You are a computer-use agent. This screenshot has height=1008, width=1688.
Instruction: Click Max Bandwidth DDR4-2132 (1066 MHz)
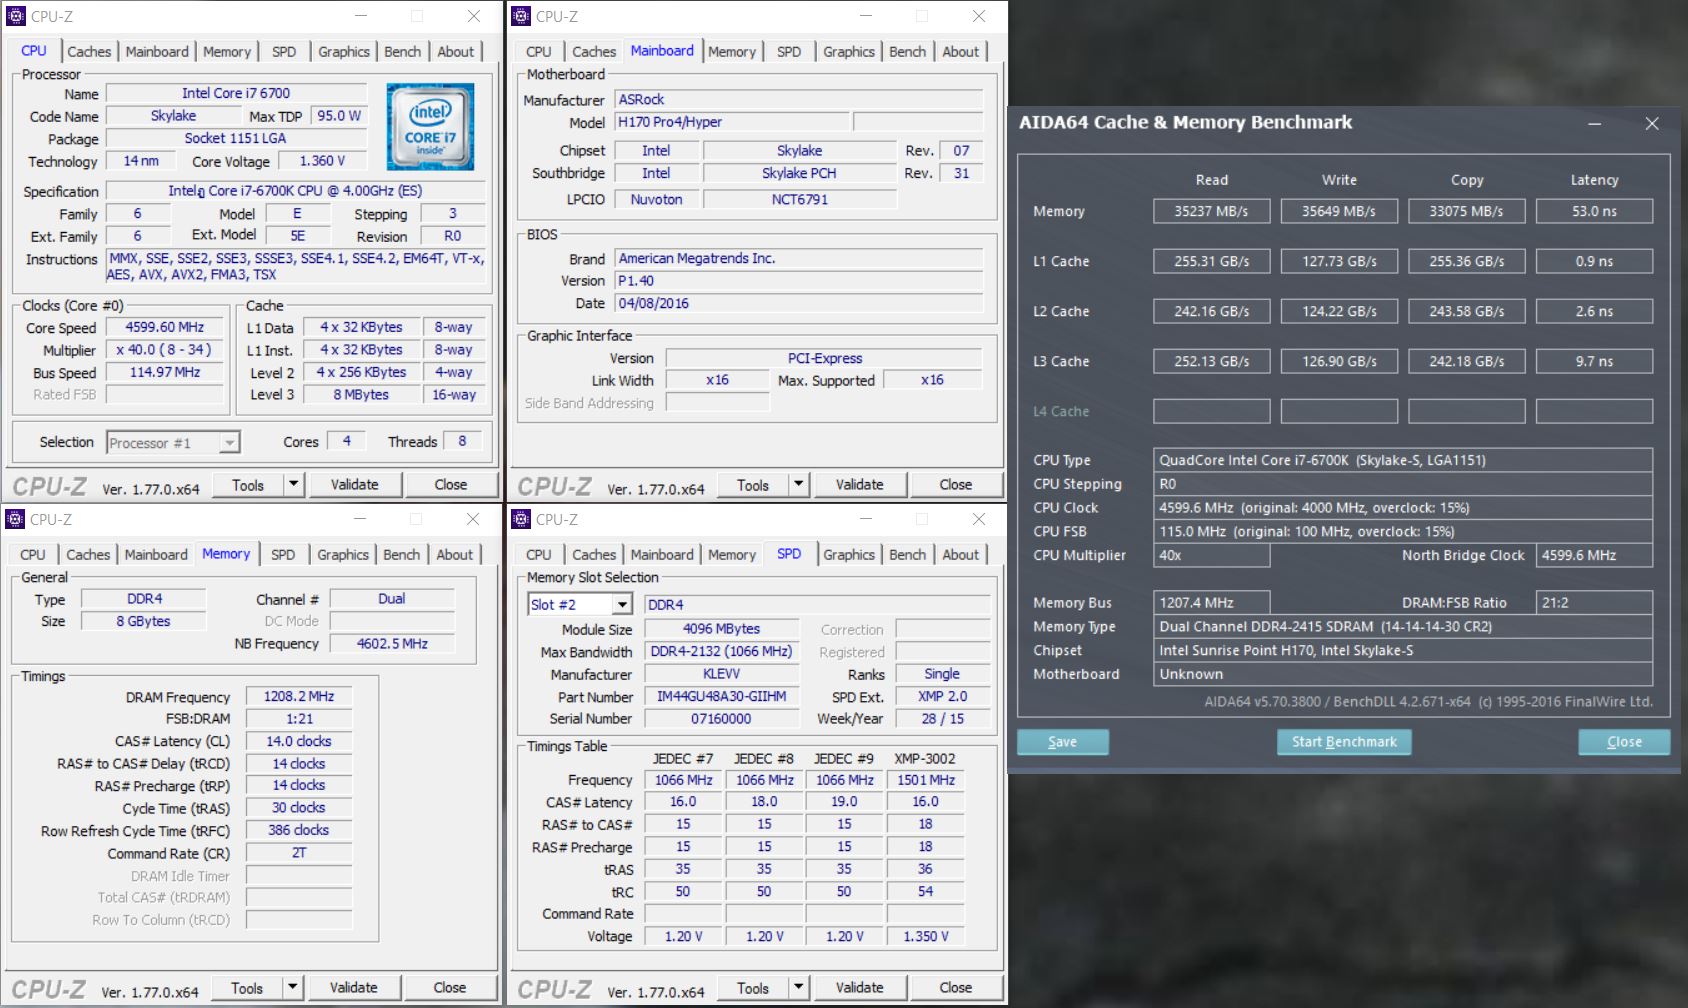721,651
